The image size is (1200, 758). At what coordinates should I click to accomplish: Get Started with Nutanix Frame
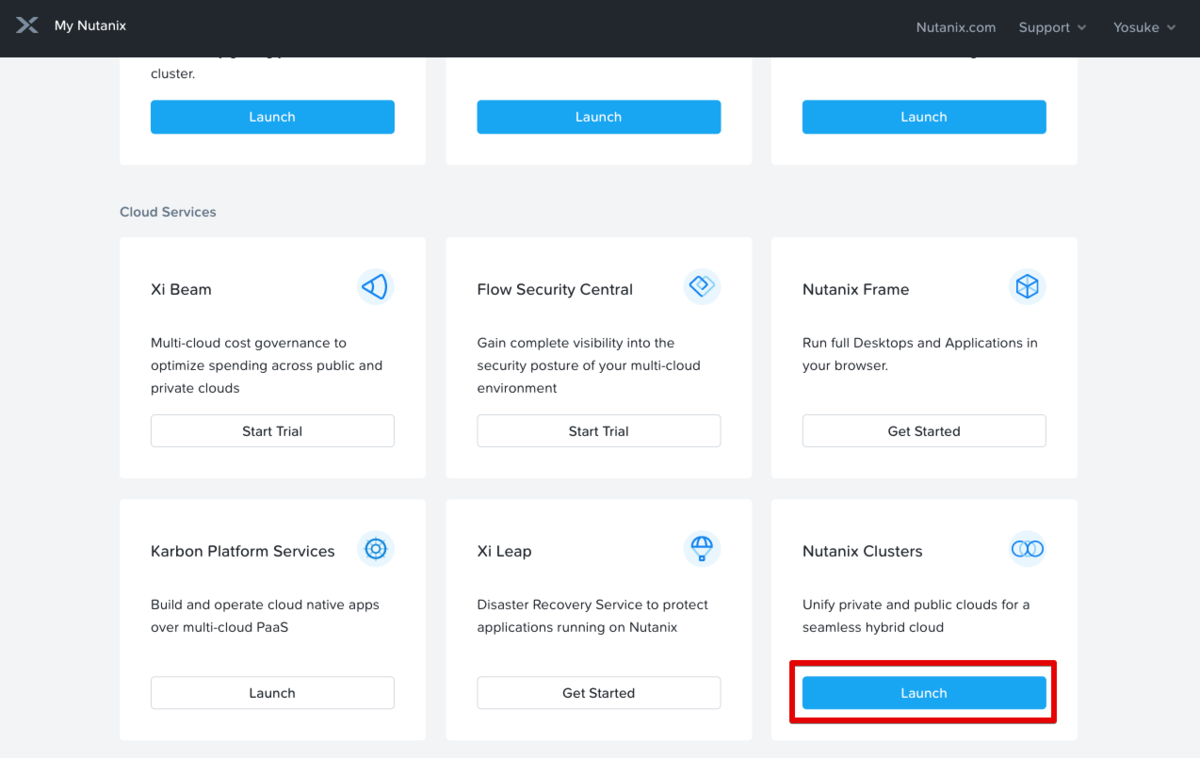(x=924, y=431)
